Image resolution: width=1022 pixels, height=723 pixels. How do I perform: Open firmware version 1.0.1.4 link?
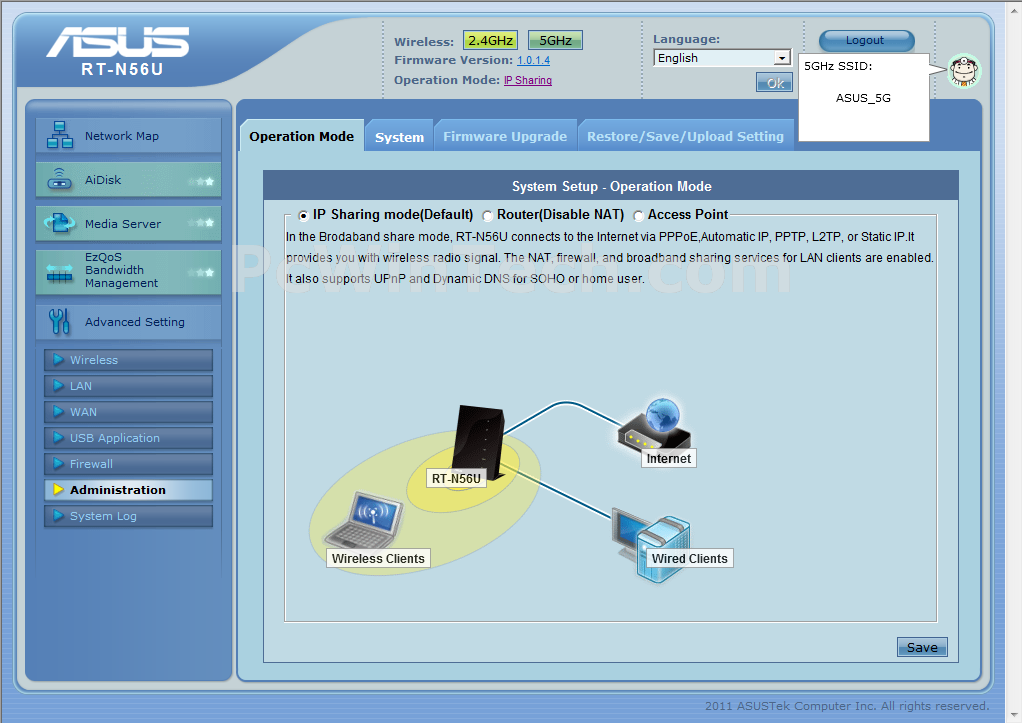click(533, 61)
